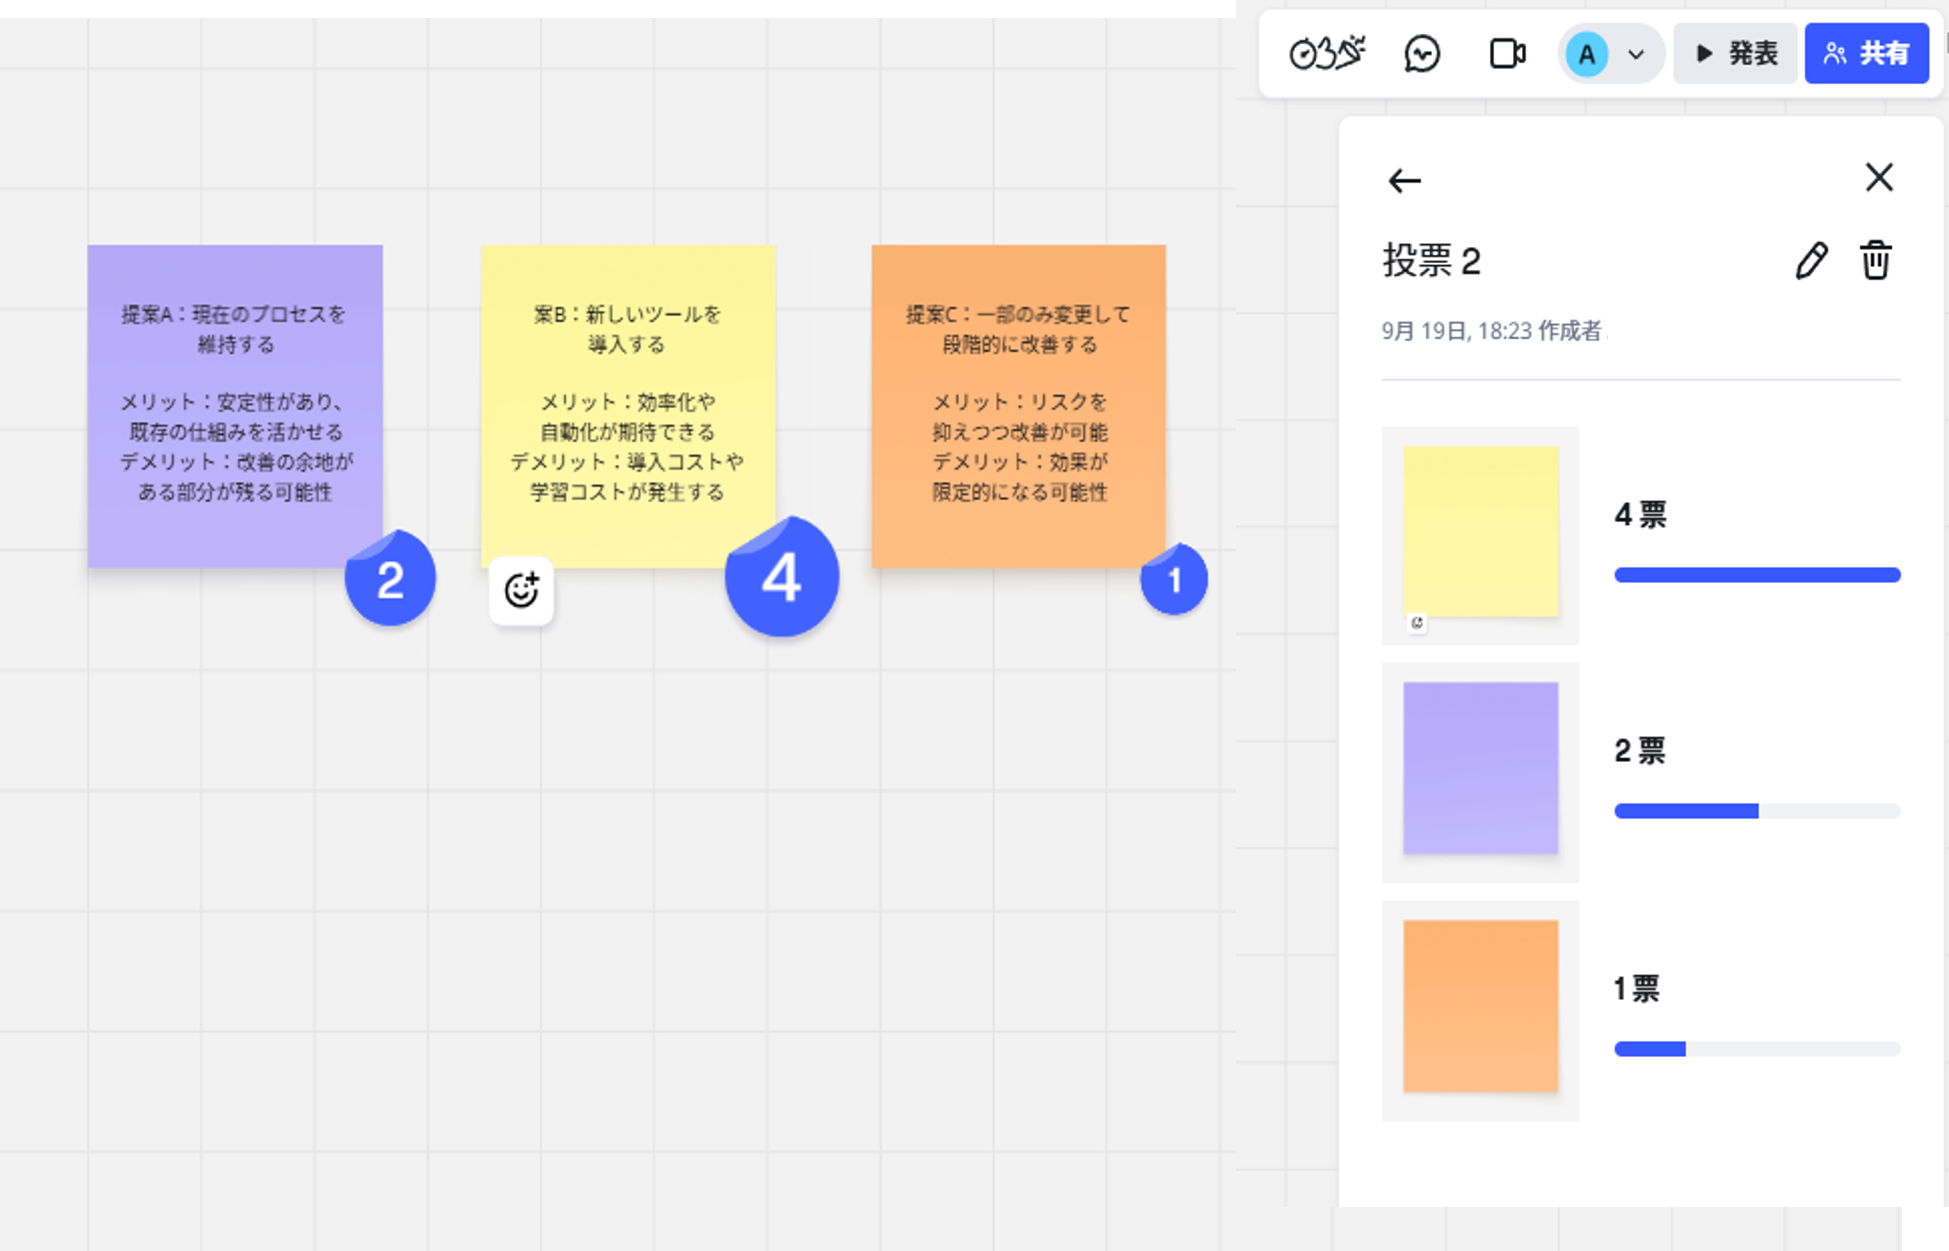Image resolution: width=1949 pixels, height=1251 pixels.
Task: Edit the 投票 2 title with pencil icon
Action: pos(1811,261)
